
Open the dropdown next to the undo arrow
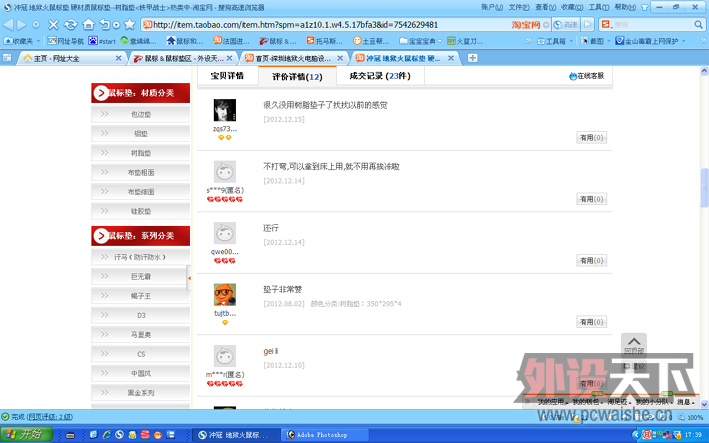116,25
